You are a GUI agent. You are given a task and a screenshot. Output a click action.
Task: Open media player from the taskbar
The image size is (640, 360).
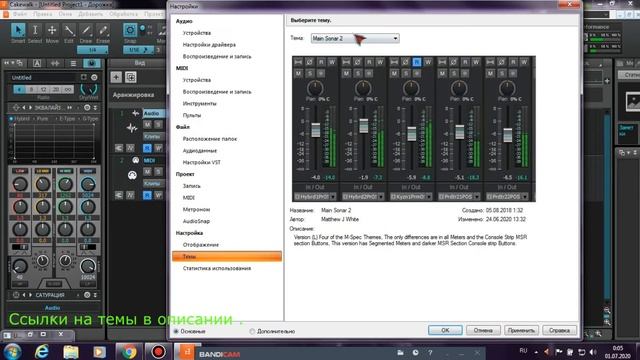pos(99,351)
